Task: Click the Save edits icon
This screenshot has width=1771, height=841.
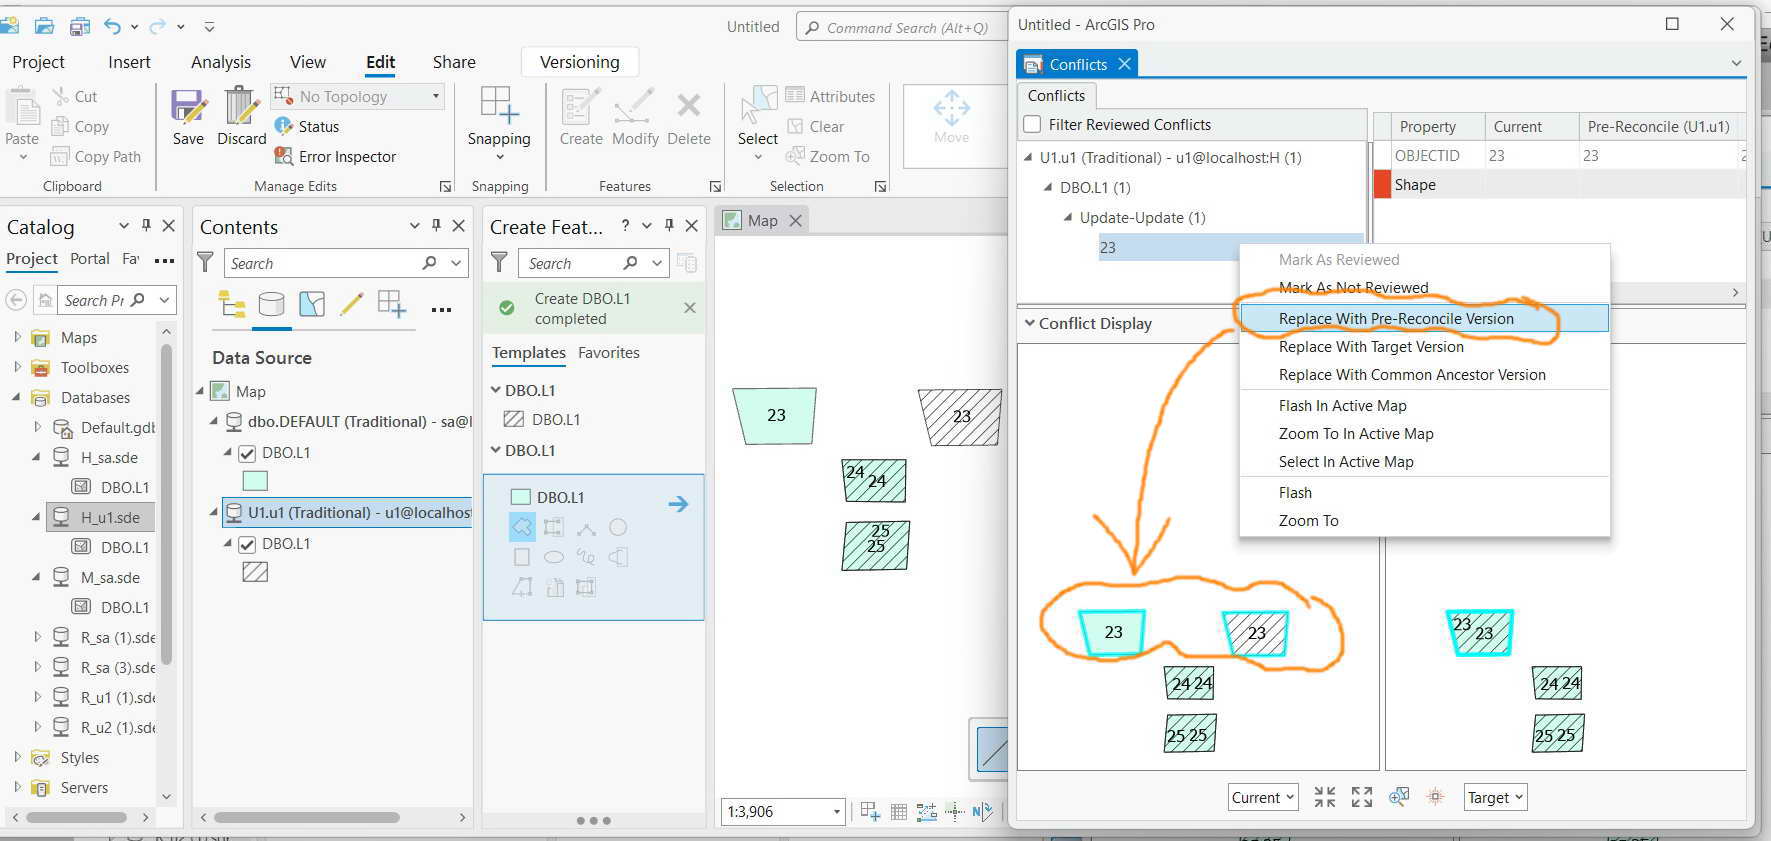Action: tap(188, 106)
